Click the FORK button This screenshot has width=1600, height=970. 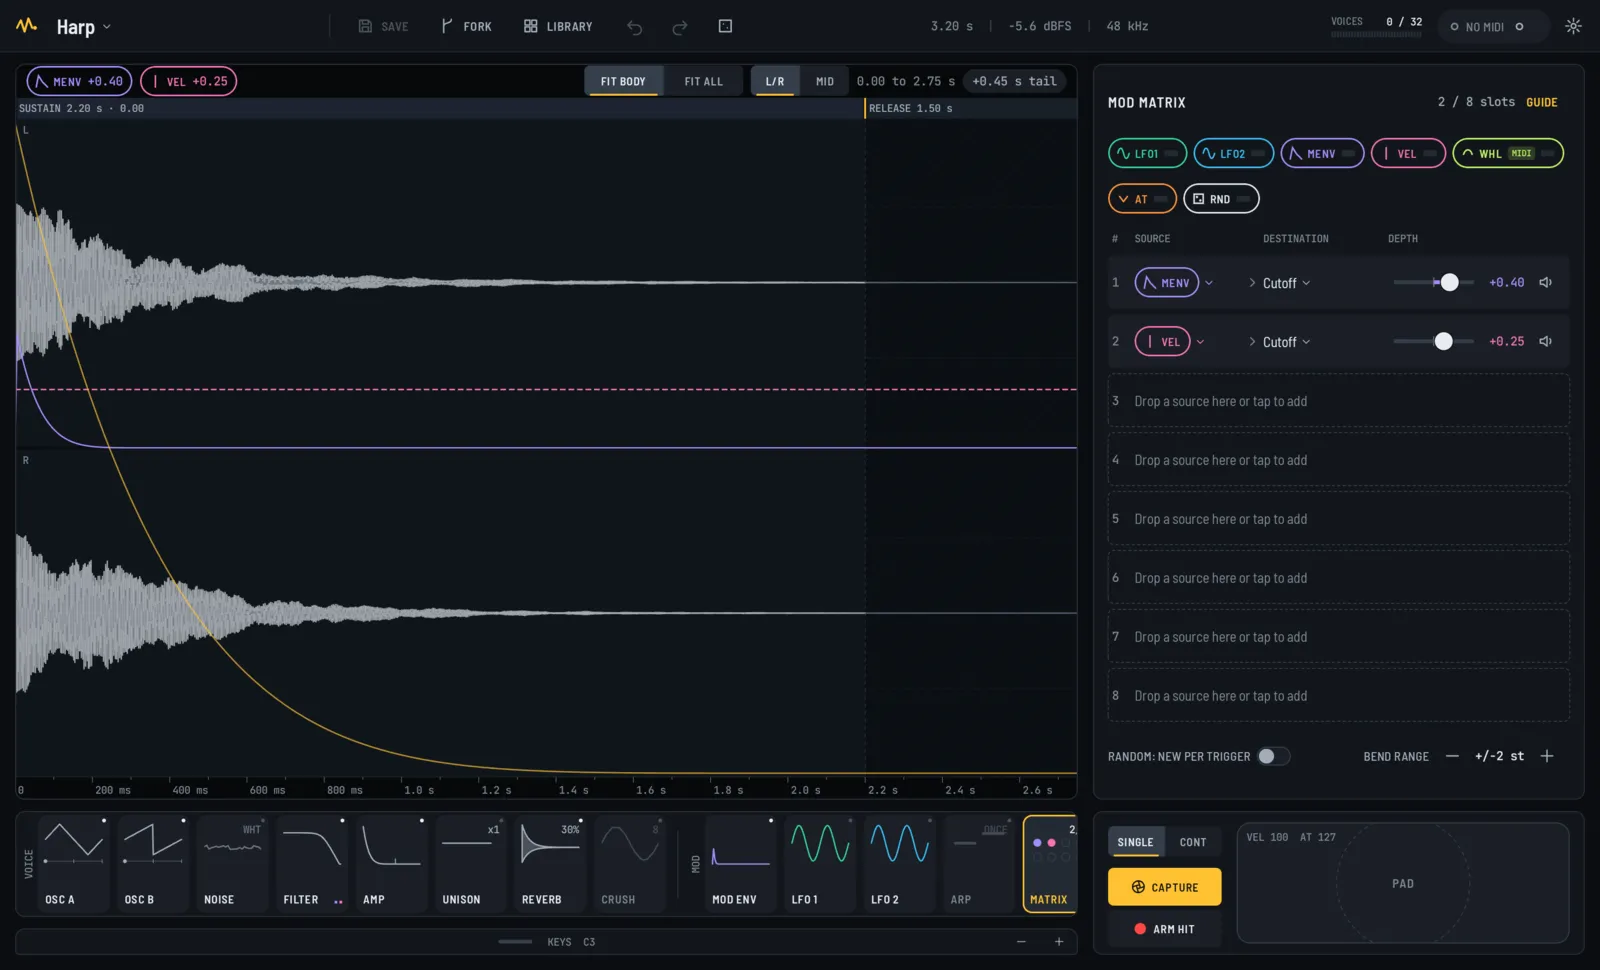[x=466, y=27]
